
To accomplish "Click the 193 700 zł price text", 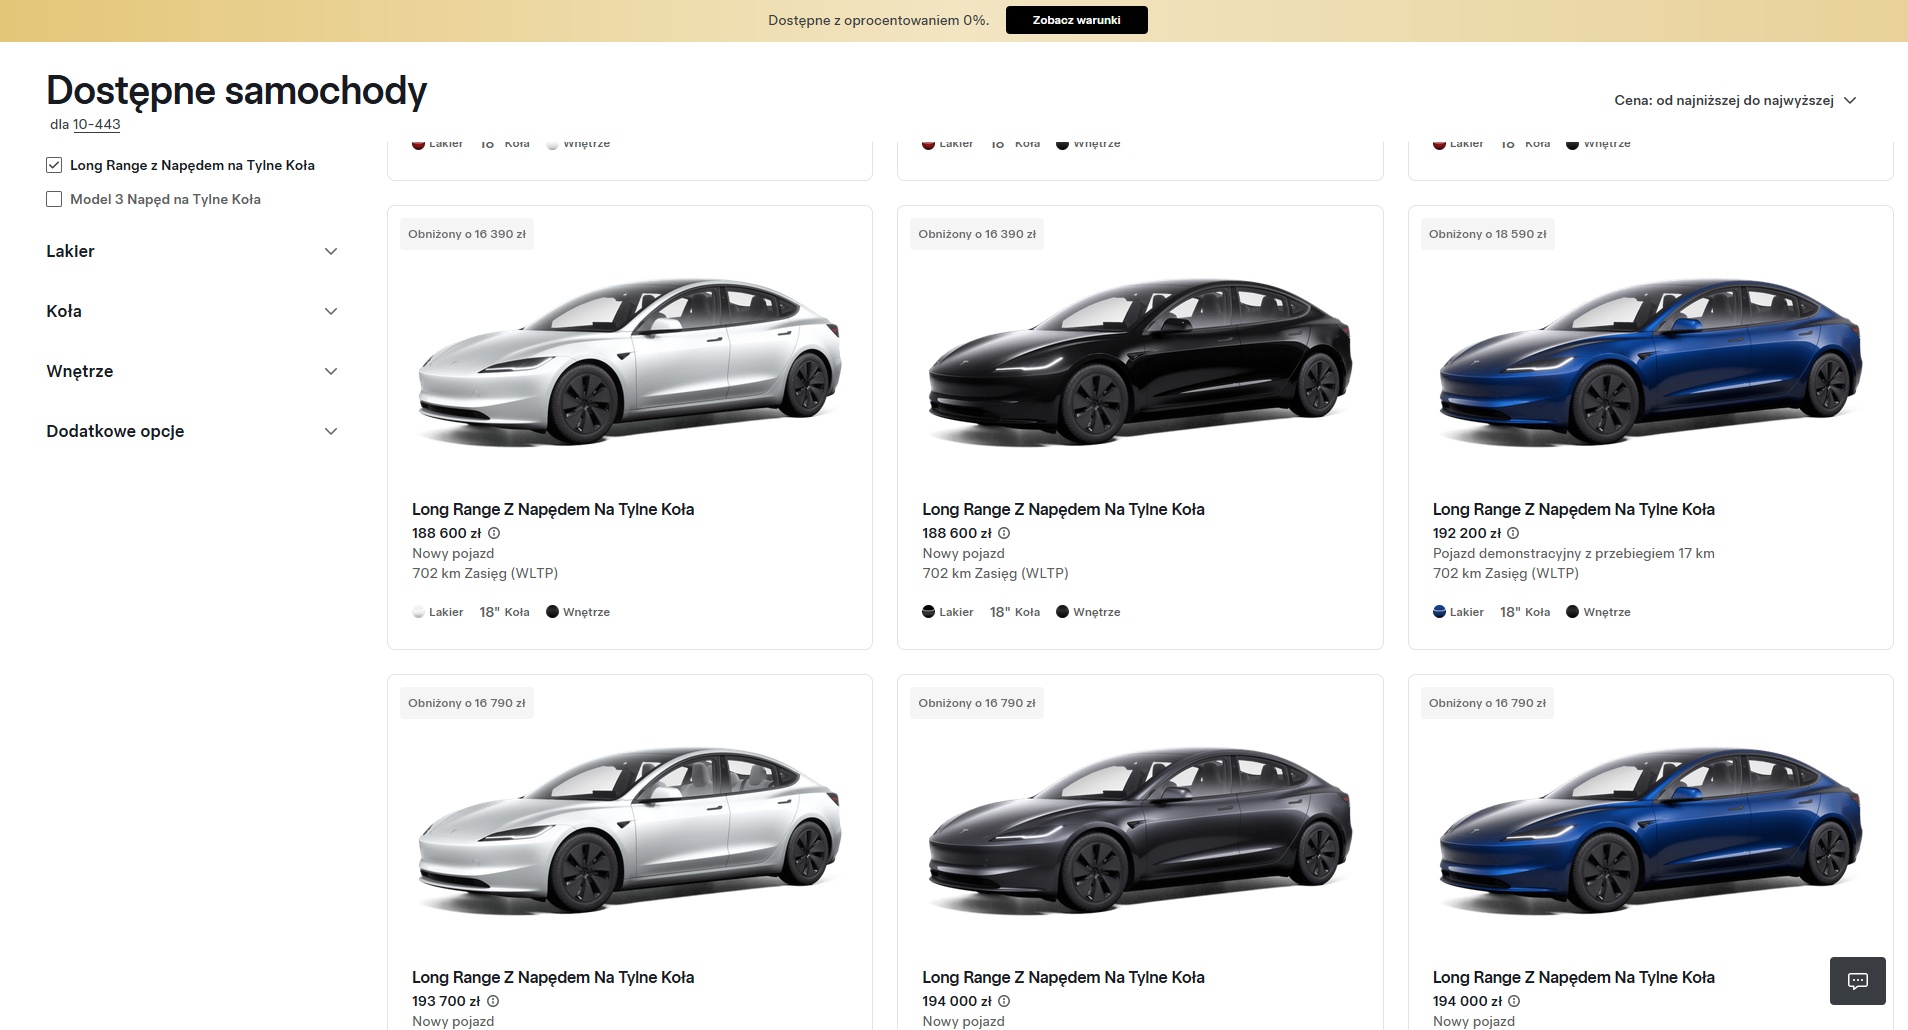I will pyautogui.click(x=446, y=1001).
